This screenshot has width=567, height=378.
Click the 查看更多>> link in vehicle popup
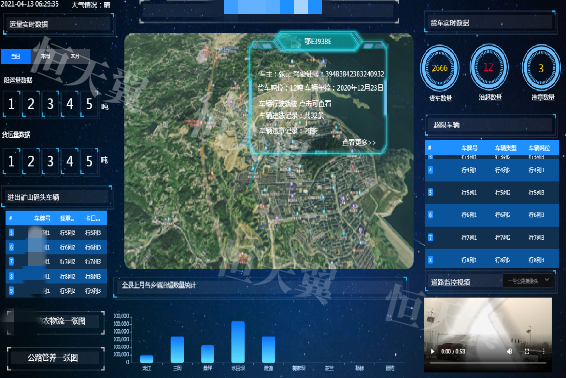tap(359, 143)
